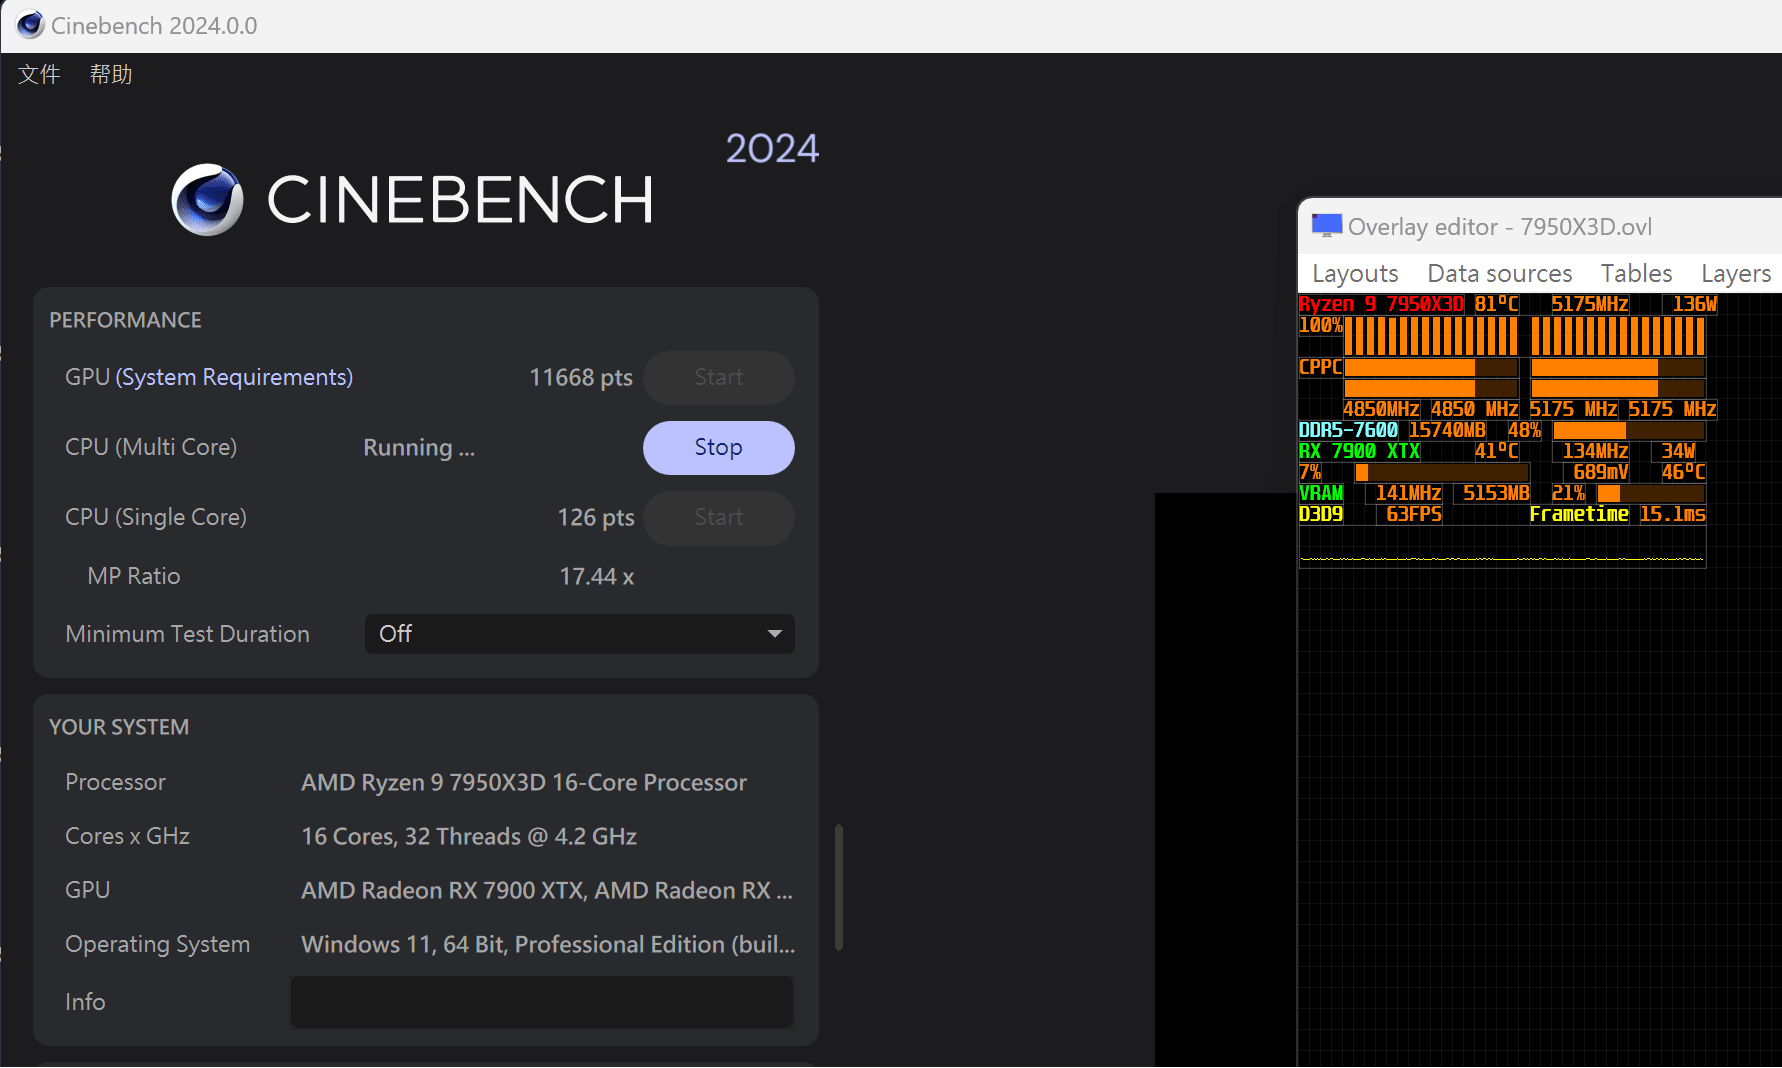1782x1068 pixels.
Task: Click the Overlay editor title bar
Action: 1540,226
